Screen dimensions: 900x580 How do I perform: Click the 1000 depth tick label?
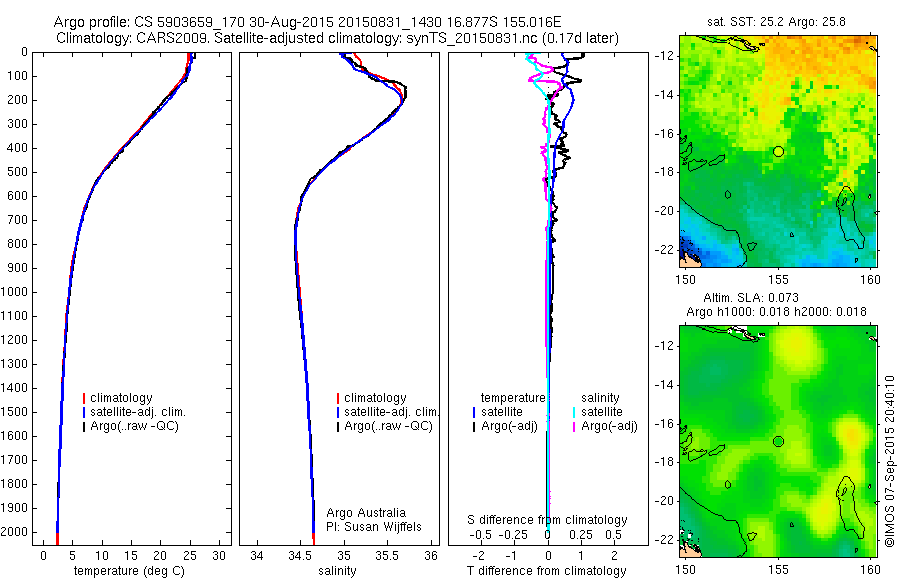point(14,292)
